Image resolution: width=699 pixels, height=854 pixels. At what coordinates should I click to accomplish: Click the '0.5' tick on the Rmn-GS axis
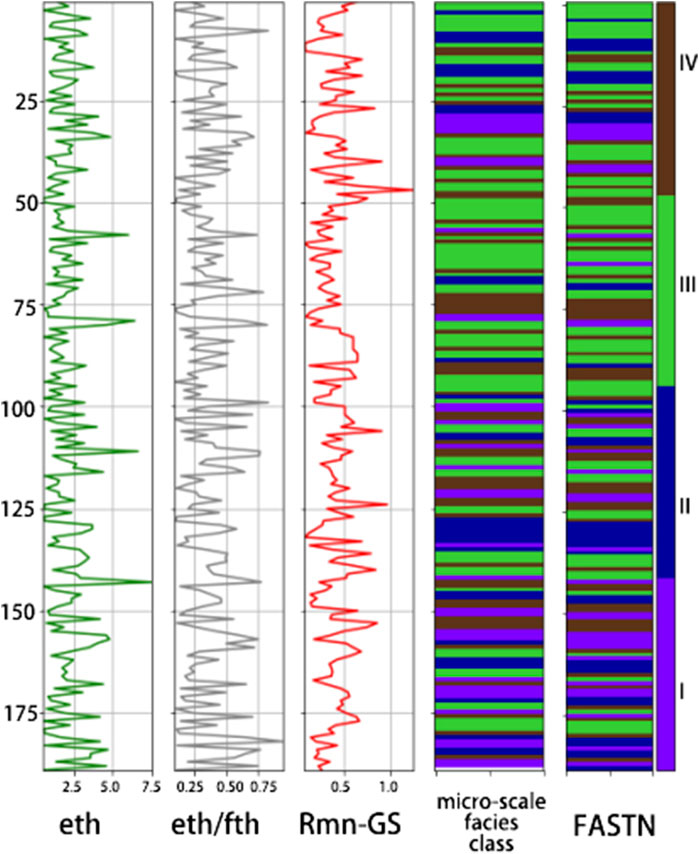click(341, 786)
